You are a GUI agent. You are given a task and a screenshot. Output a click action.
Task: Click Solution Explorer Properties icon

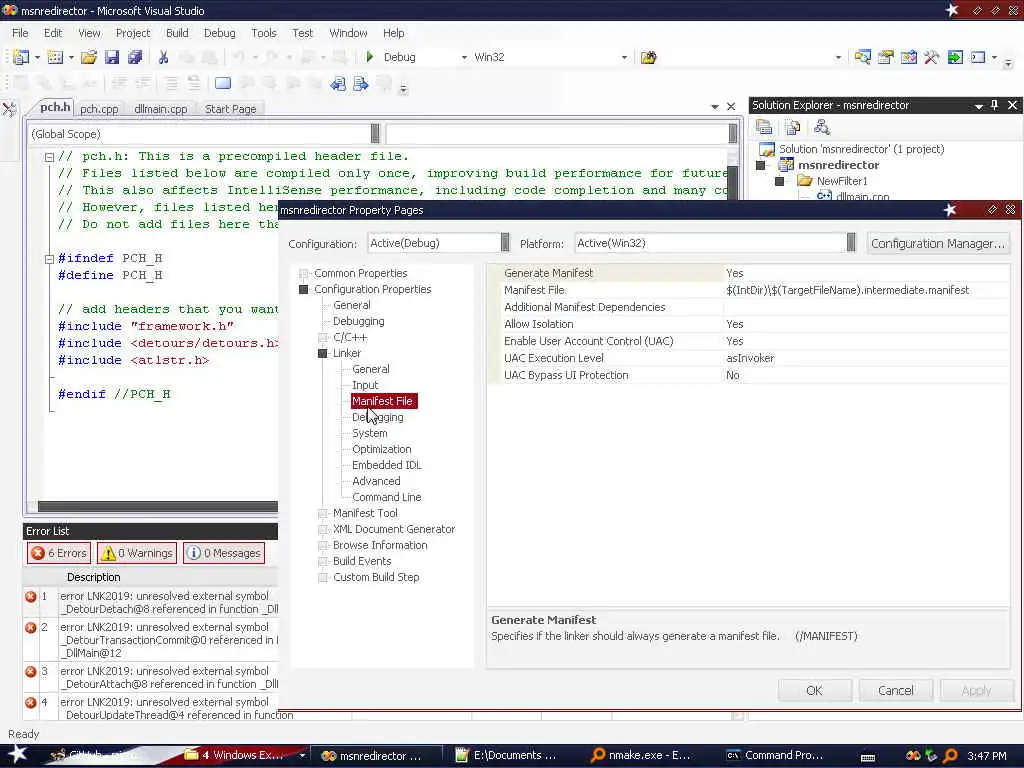764,127
